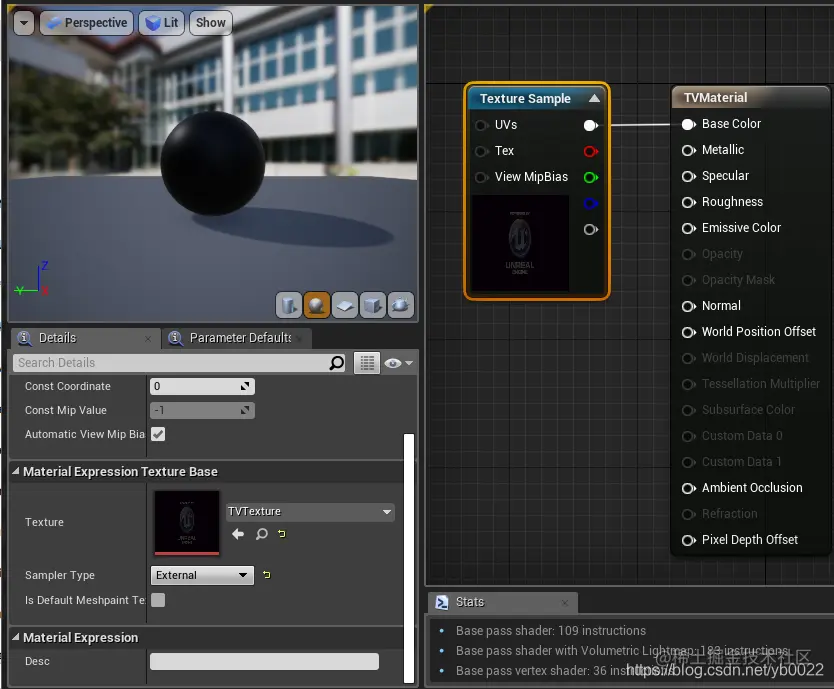Switch preview mesh to cube
The image size is (834, 689).
[373, 305]
